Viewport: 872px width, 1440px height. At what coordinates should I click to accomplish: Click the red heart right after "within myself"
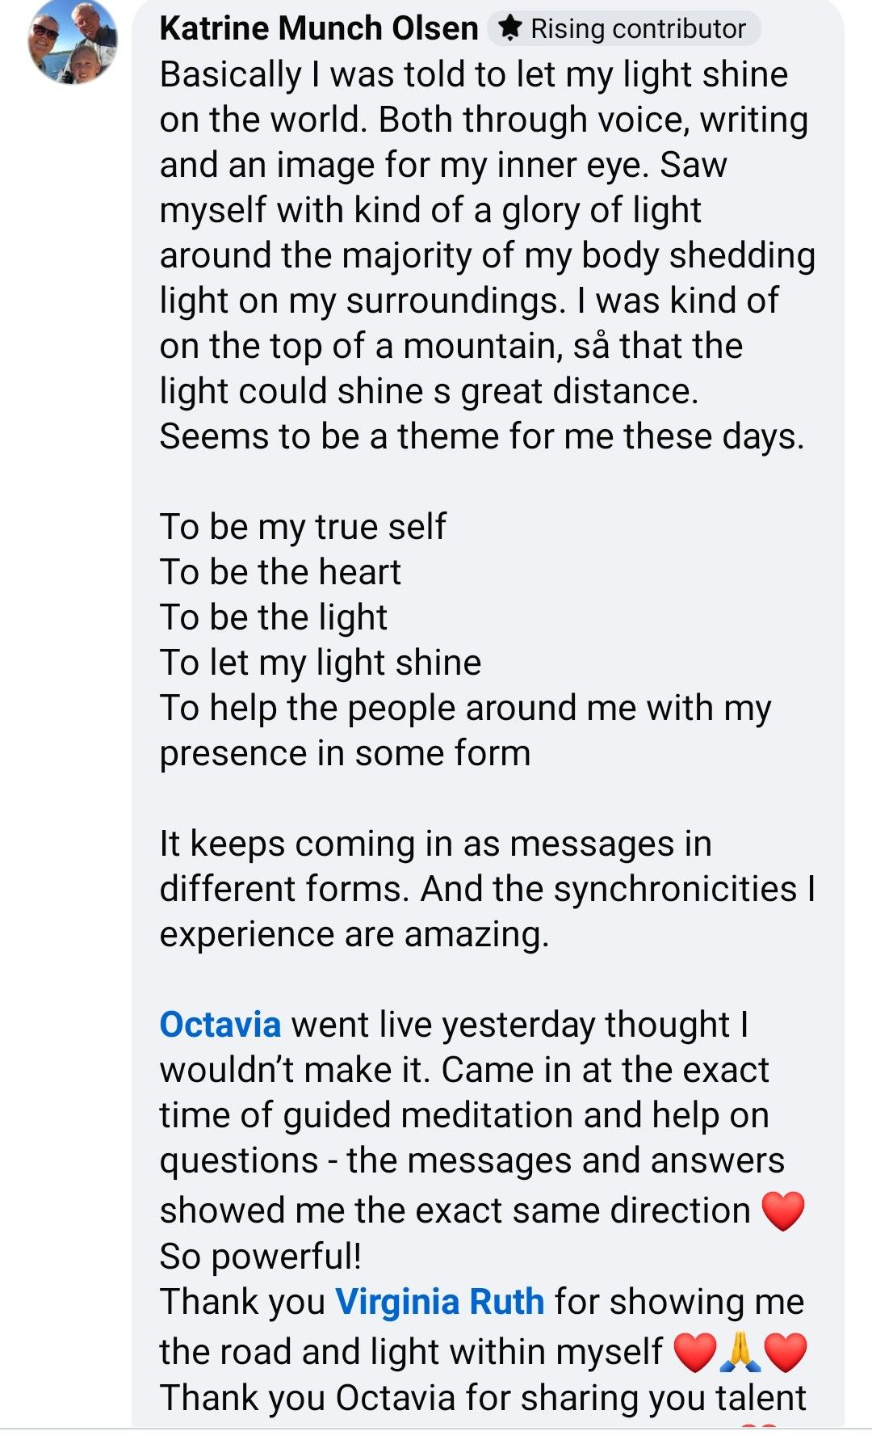coord(695,1353)
